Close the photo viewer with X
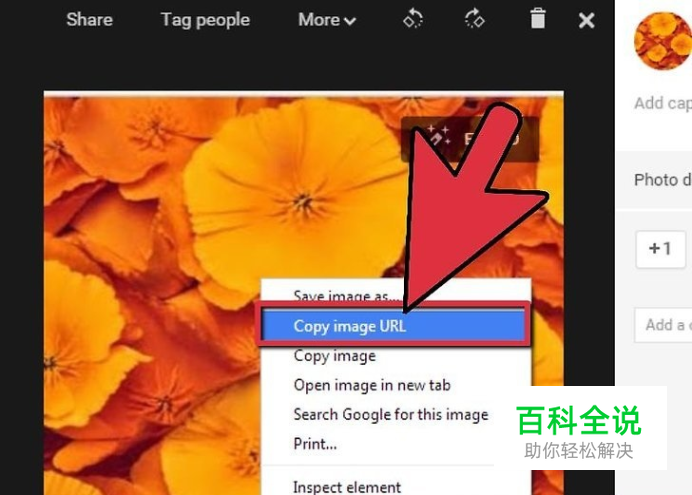692x495 pixels. 587,20
